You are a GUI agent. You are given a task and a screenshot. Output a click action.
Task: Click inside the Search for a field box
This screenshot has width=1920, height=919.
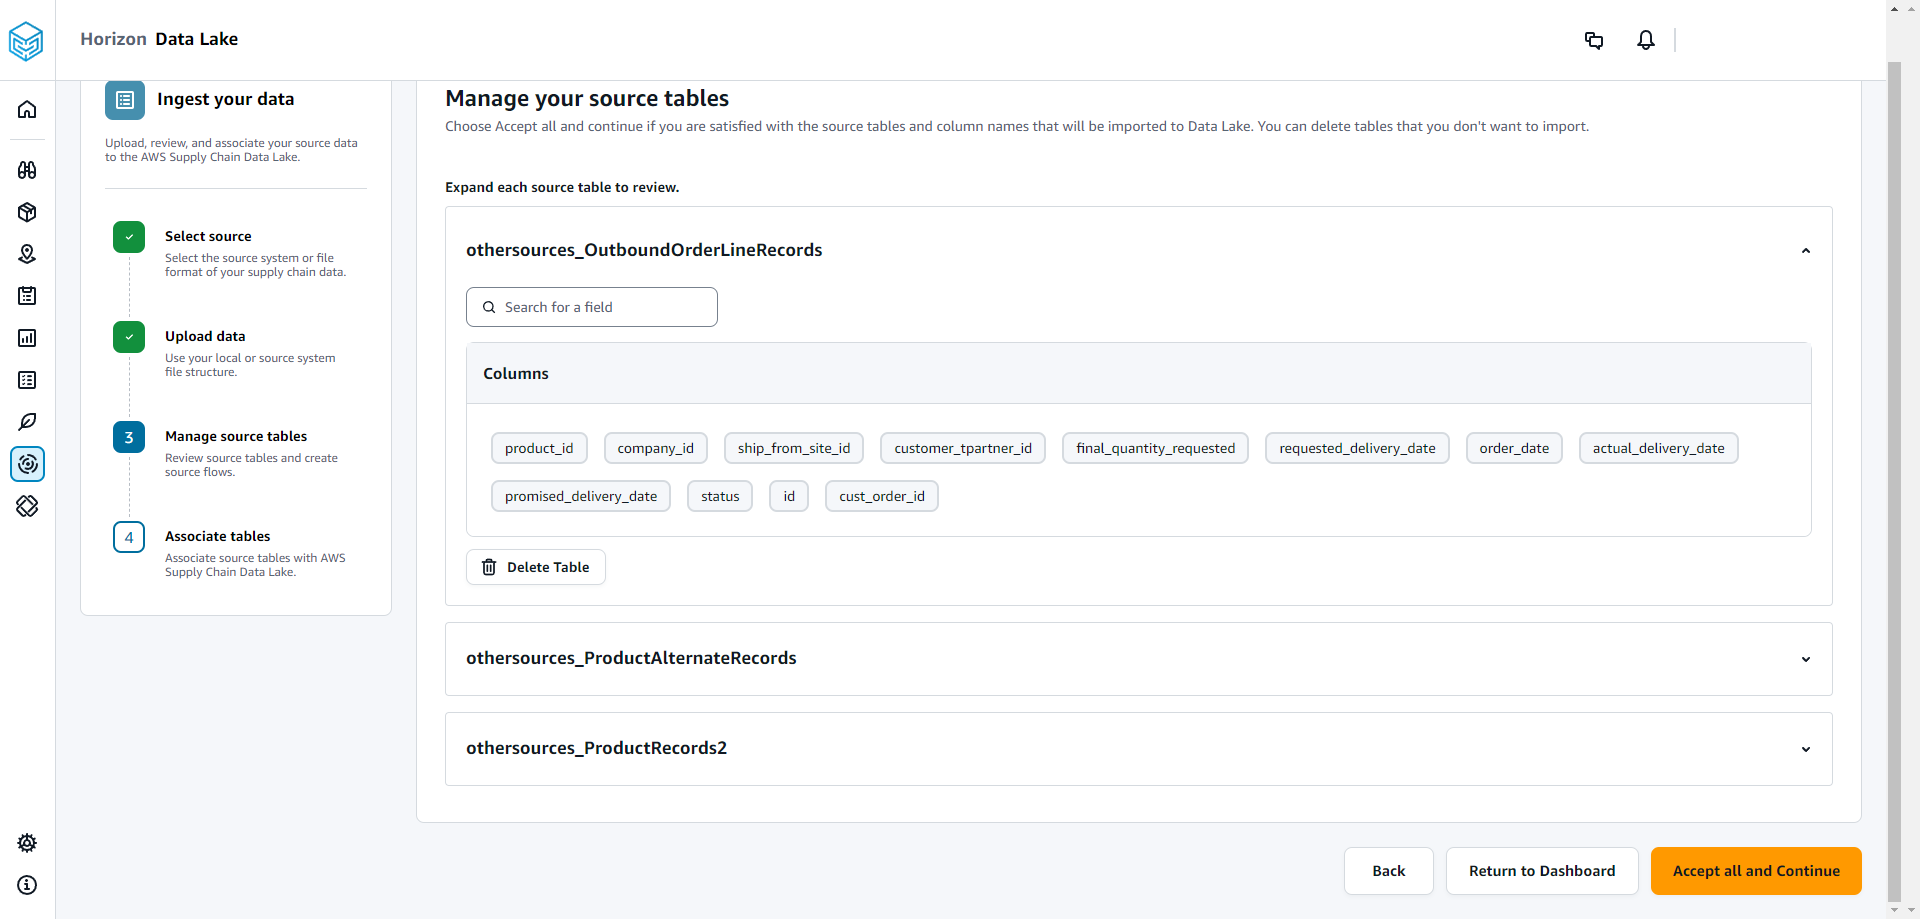tap(591, 307)
